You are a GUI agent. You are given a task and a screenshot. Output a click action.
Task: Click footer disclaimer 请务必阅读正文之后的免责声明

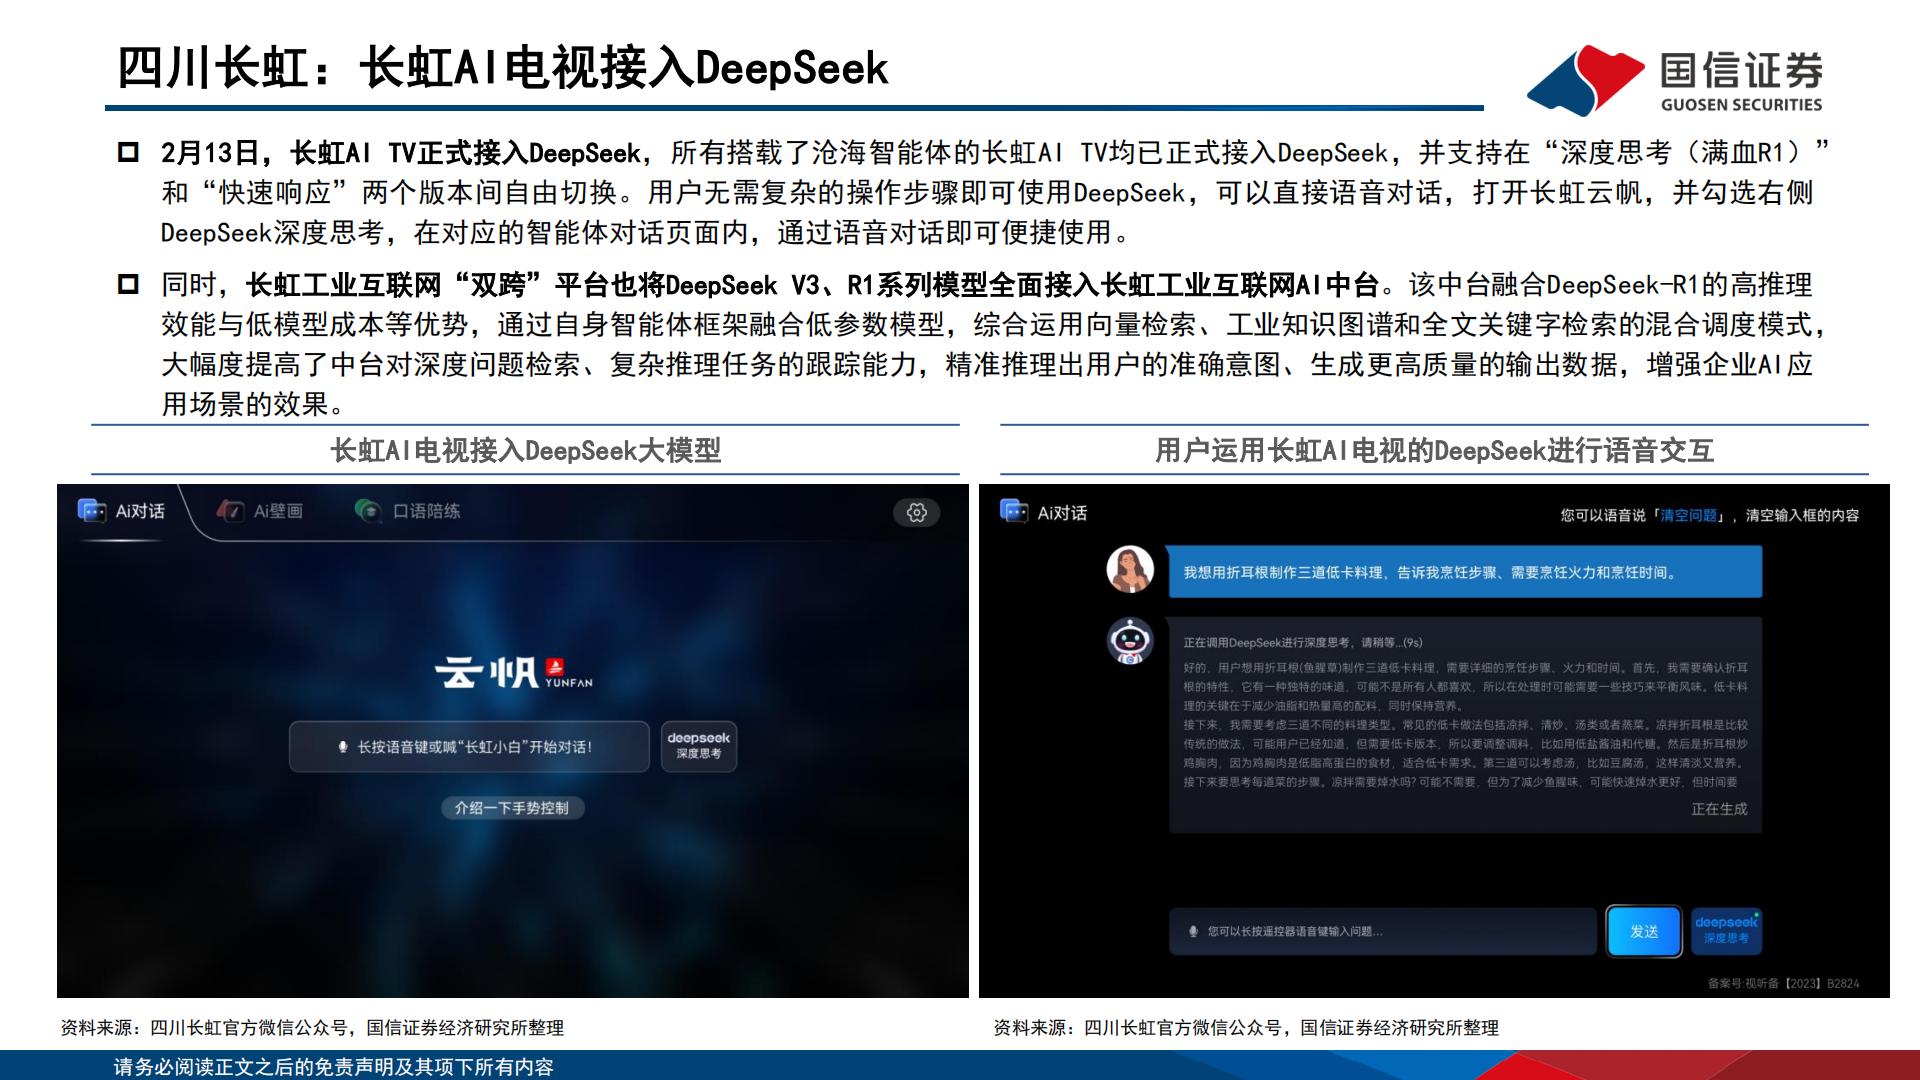(334, 1067)
